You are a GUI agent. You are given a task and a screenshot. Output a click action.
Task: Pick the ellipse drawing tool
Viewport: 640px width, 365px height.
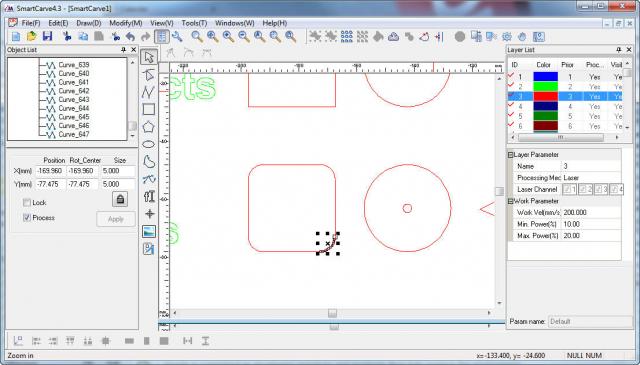pos(149,144)
